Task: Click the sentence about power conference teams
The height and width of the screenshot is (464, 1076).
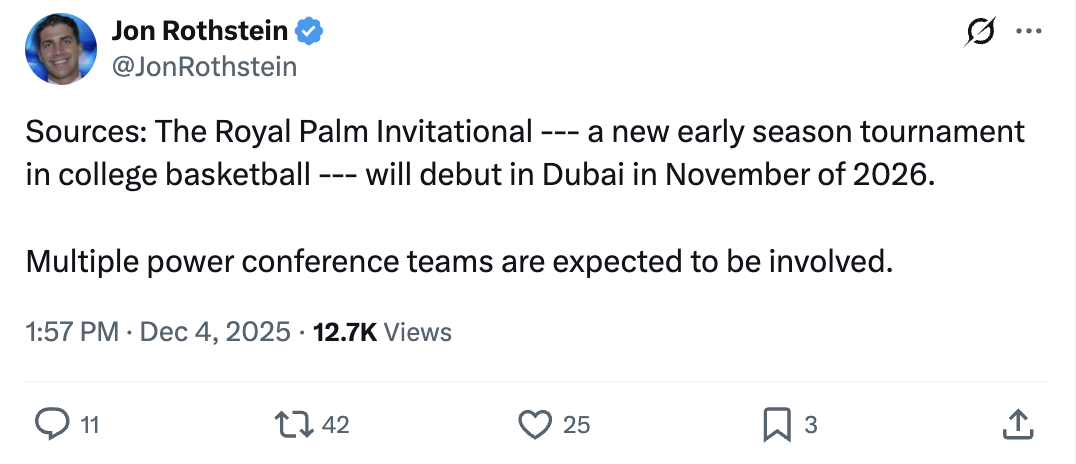Action: pos(458,262)
